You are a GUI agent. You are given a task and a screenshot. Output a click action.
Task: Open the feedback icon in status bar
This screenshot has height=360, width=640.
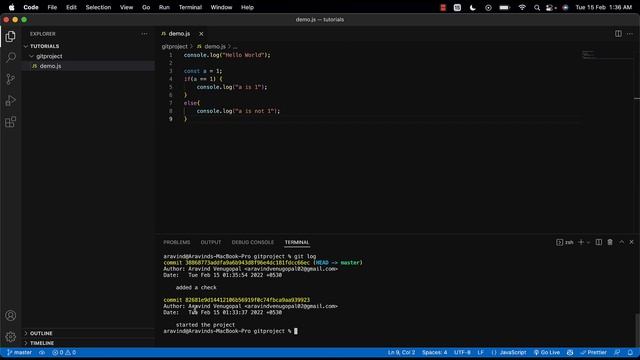coord(617,353)
